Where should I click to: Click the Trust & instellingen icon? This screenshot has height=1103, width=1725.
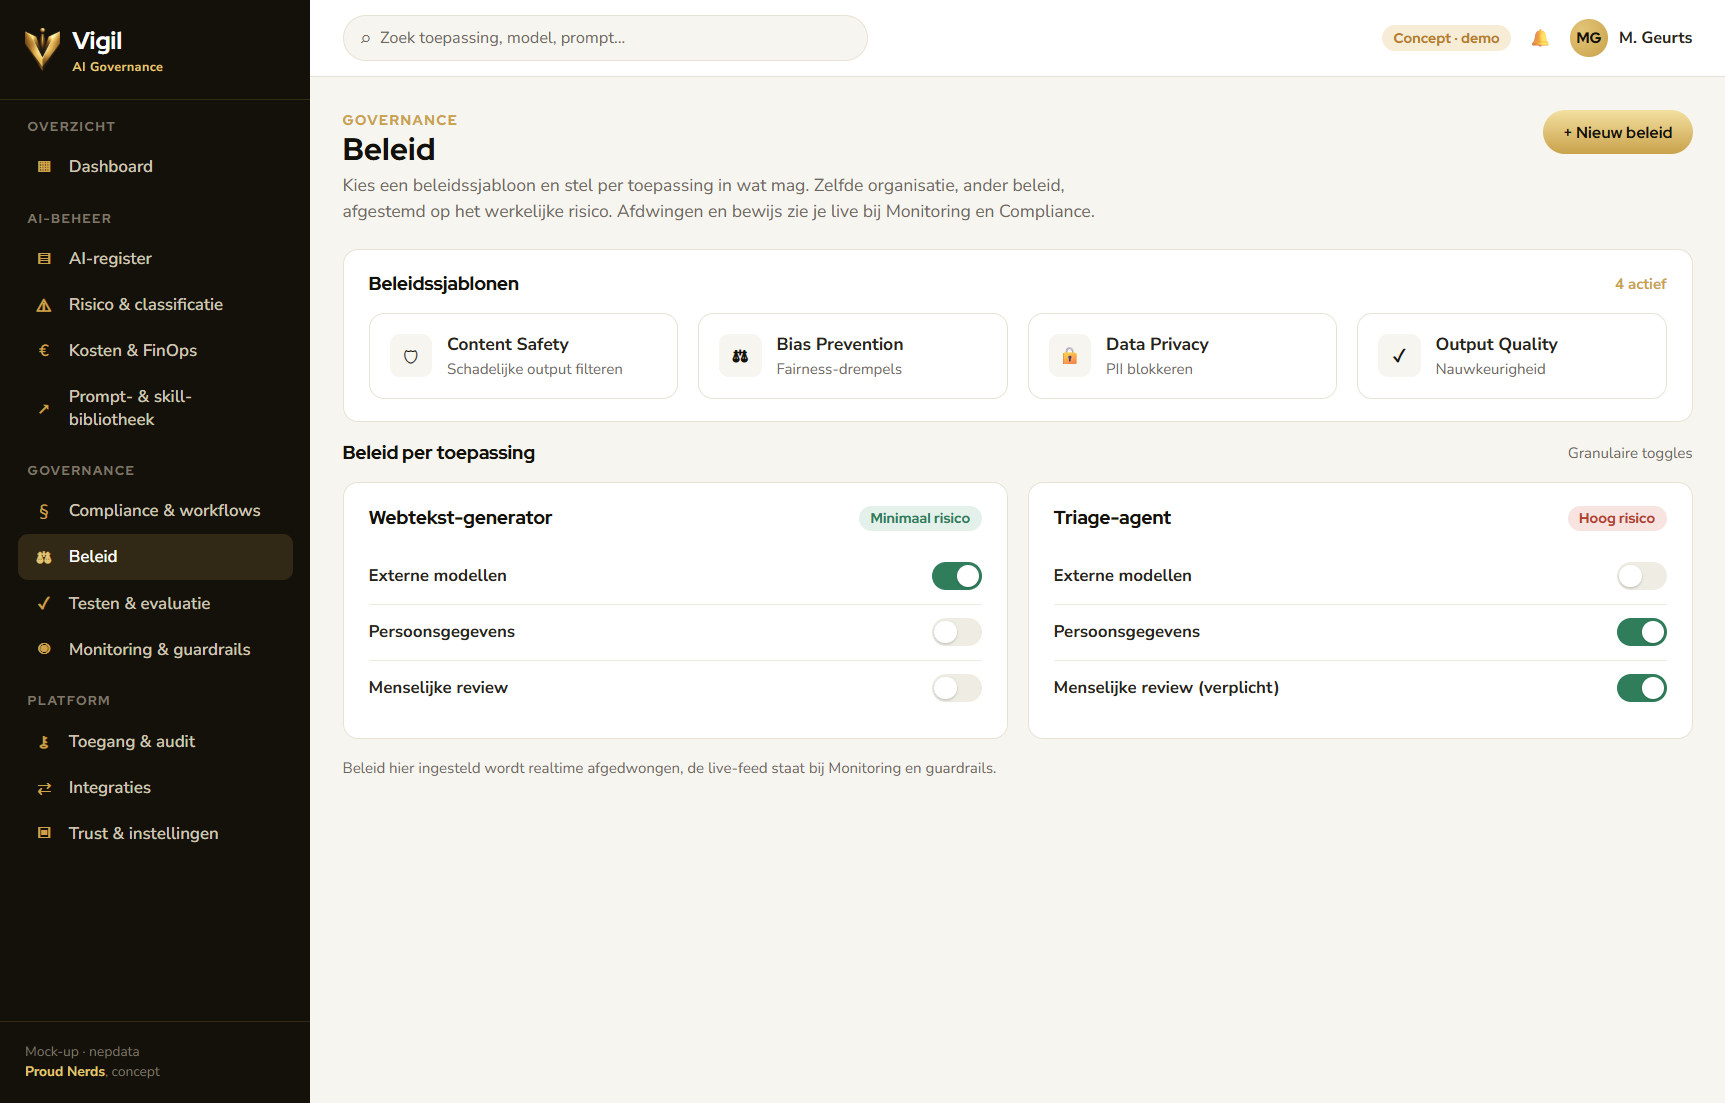(44, 834)
